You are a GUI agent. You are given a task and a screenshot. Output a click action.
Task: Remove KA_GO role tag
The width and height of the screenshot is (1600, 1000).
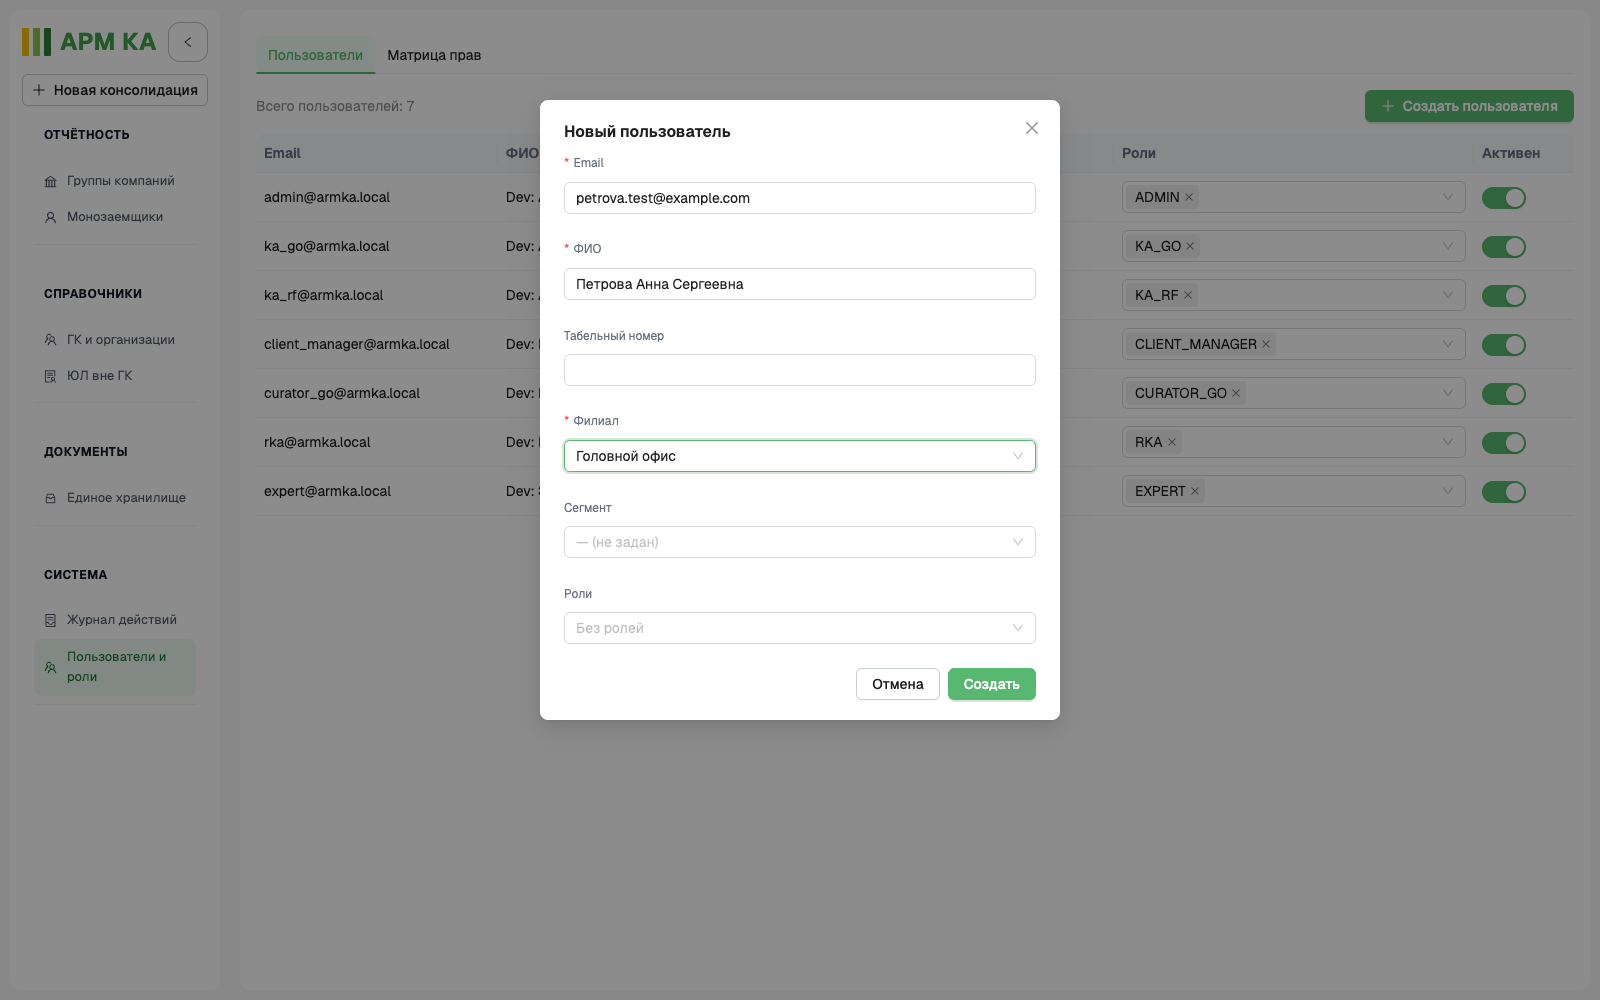(x=1190, y=246)
